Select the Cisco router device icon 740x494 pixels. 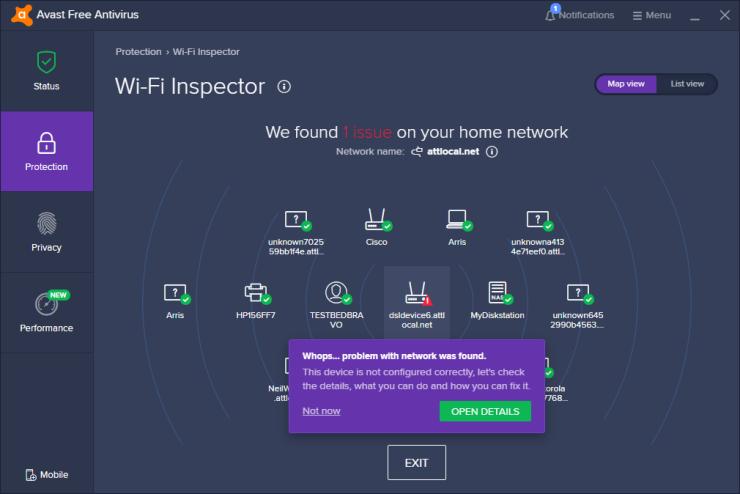(377, 220)
